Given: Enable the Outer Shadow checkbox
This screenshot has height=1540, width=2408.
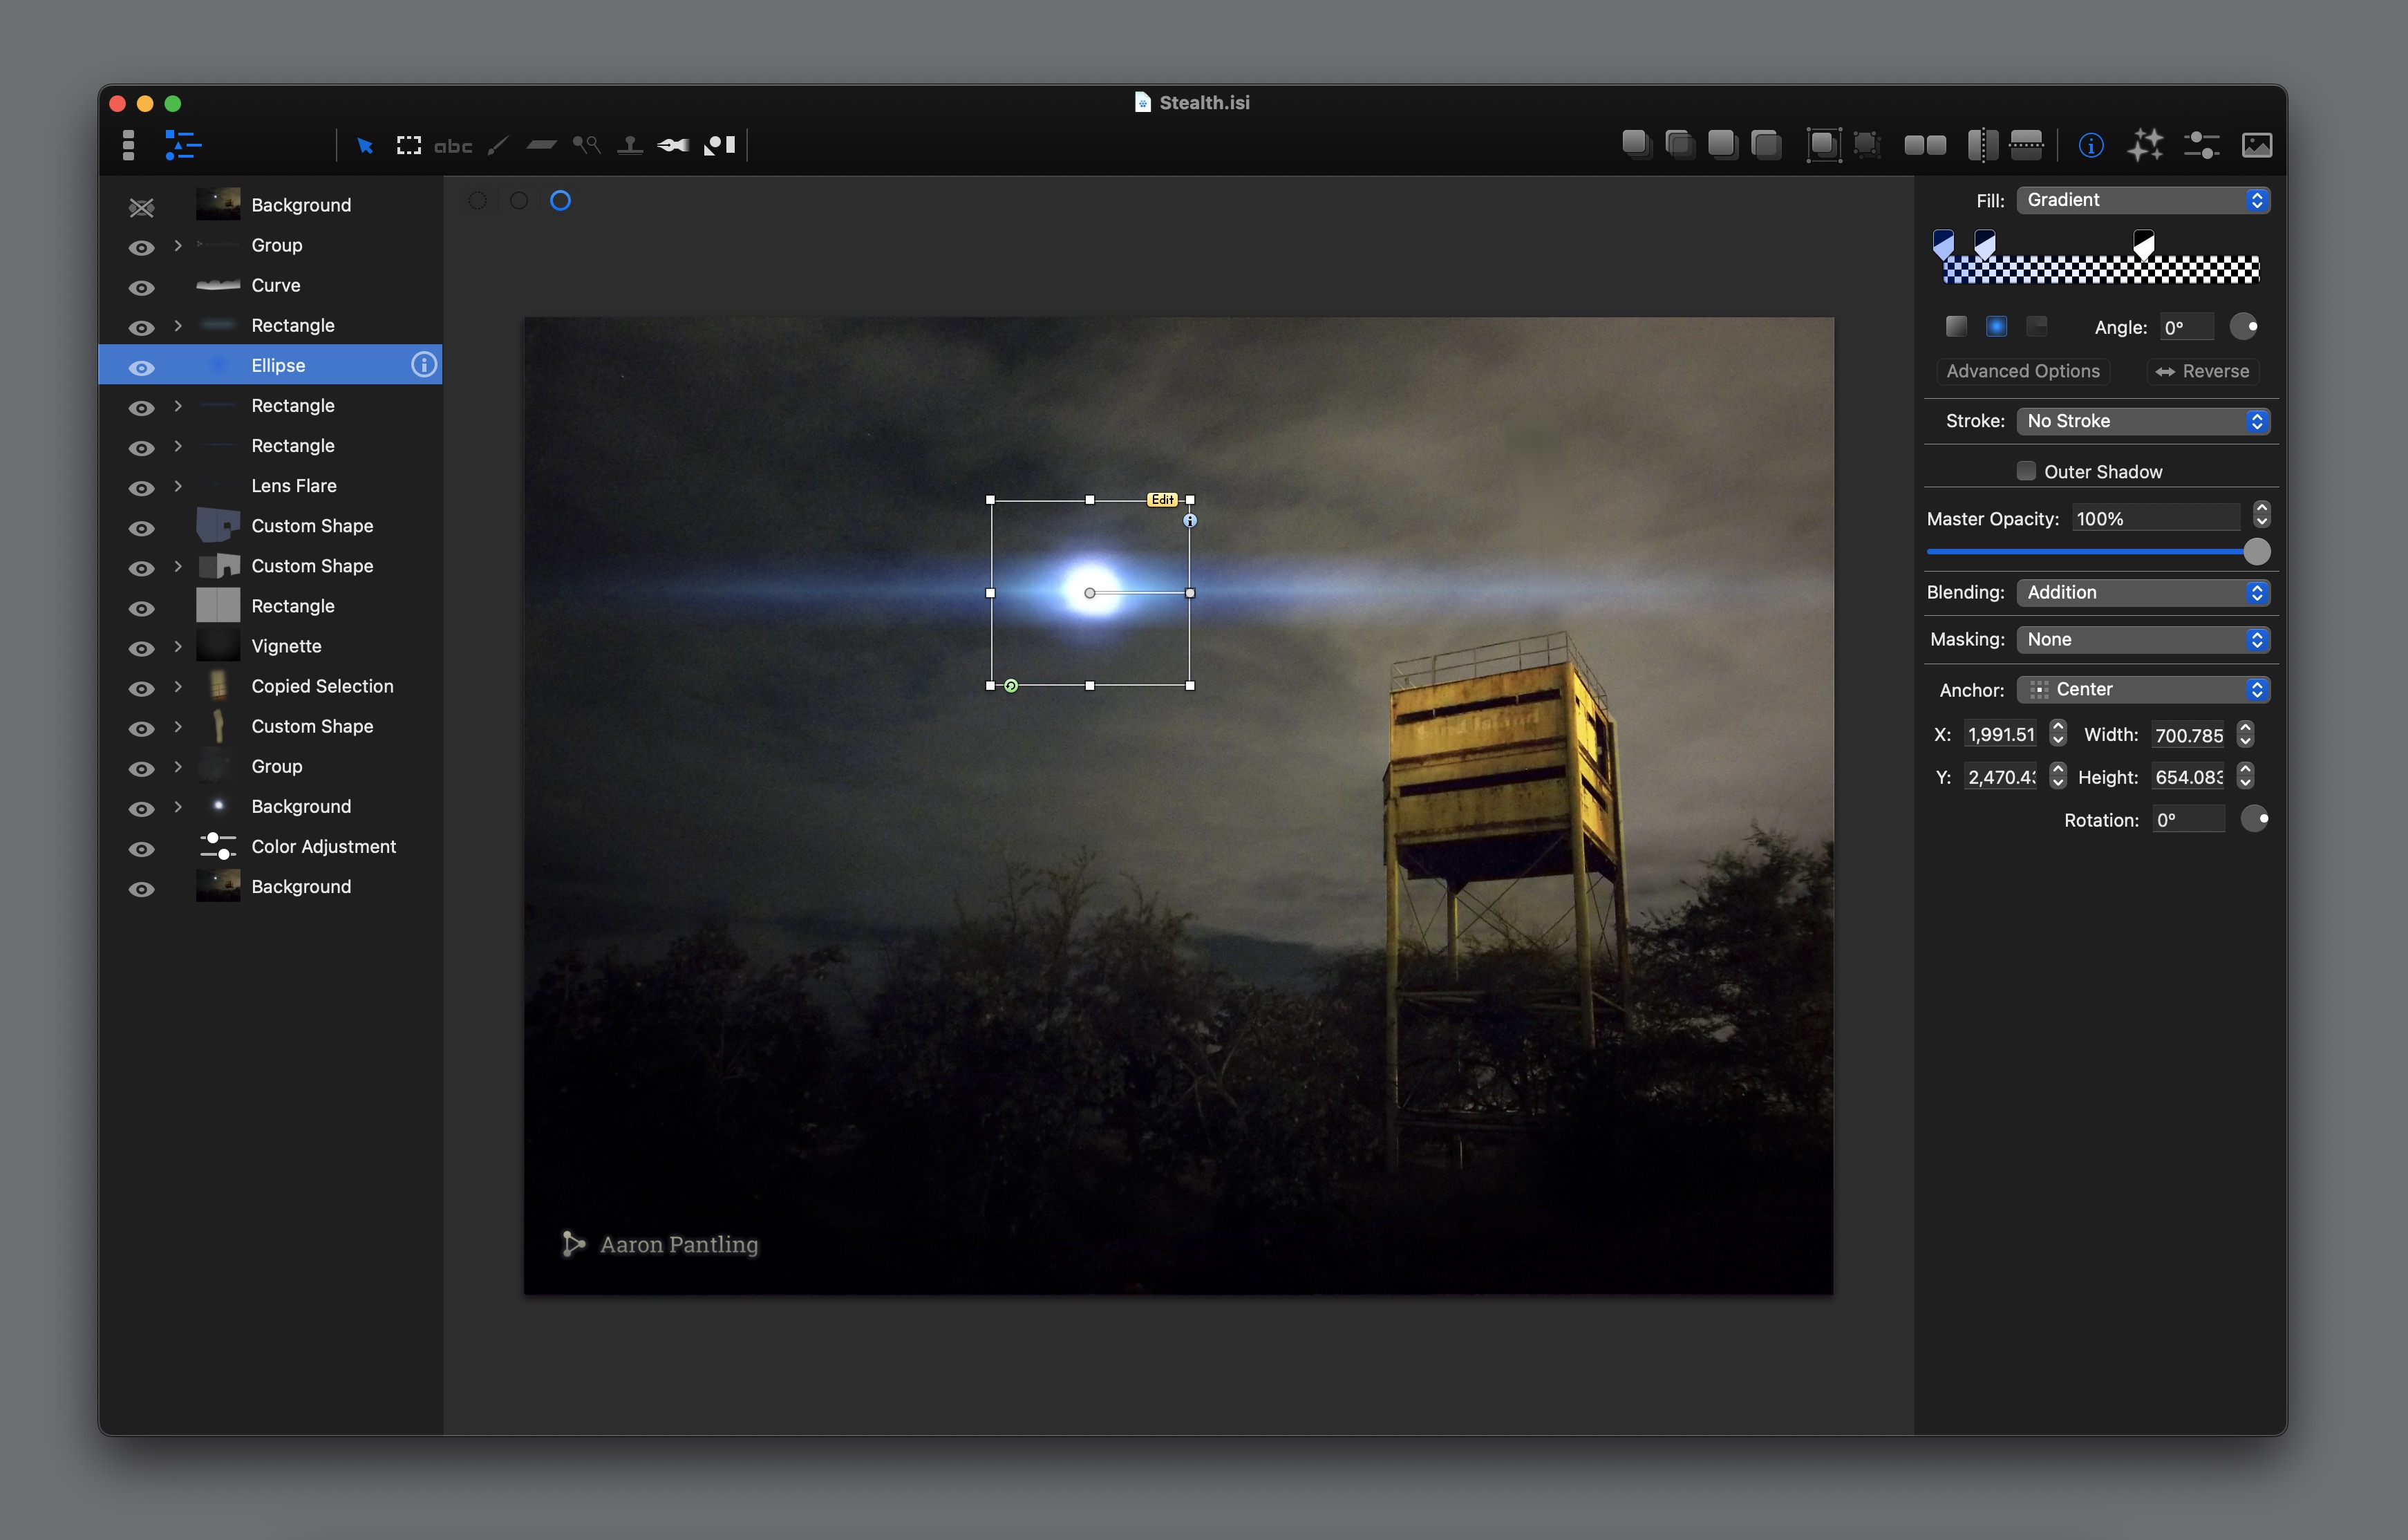Looking at the screenshot, I should click(x=2026, y=471).
